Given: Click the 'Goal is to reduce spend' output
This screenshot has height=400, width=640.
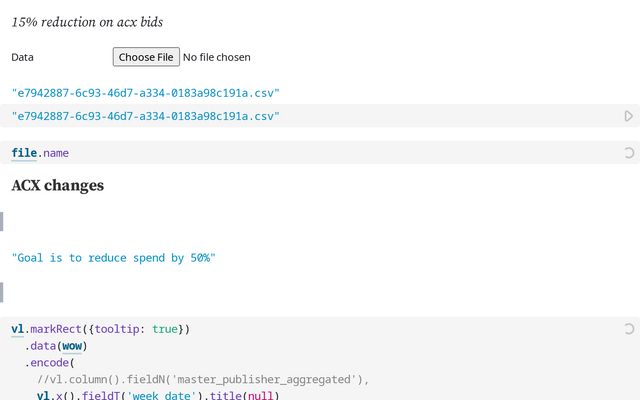Looking at the screenshot, I should (x=113, y=258).
